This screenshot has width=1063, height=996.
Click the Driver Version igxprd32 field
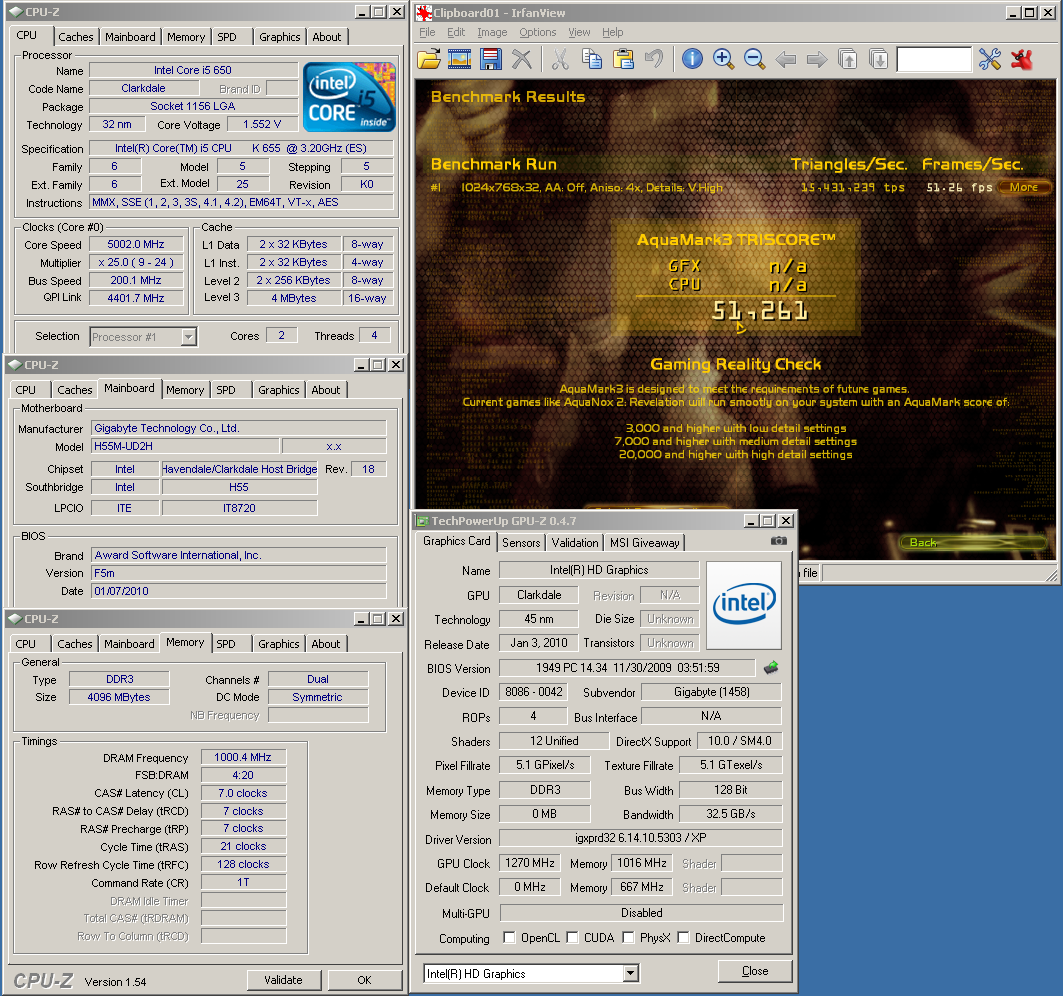pyautogui.click(x=641, y=838)
